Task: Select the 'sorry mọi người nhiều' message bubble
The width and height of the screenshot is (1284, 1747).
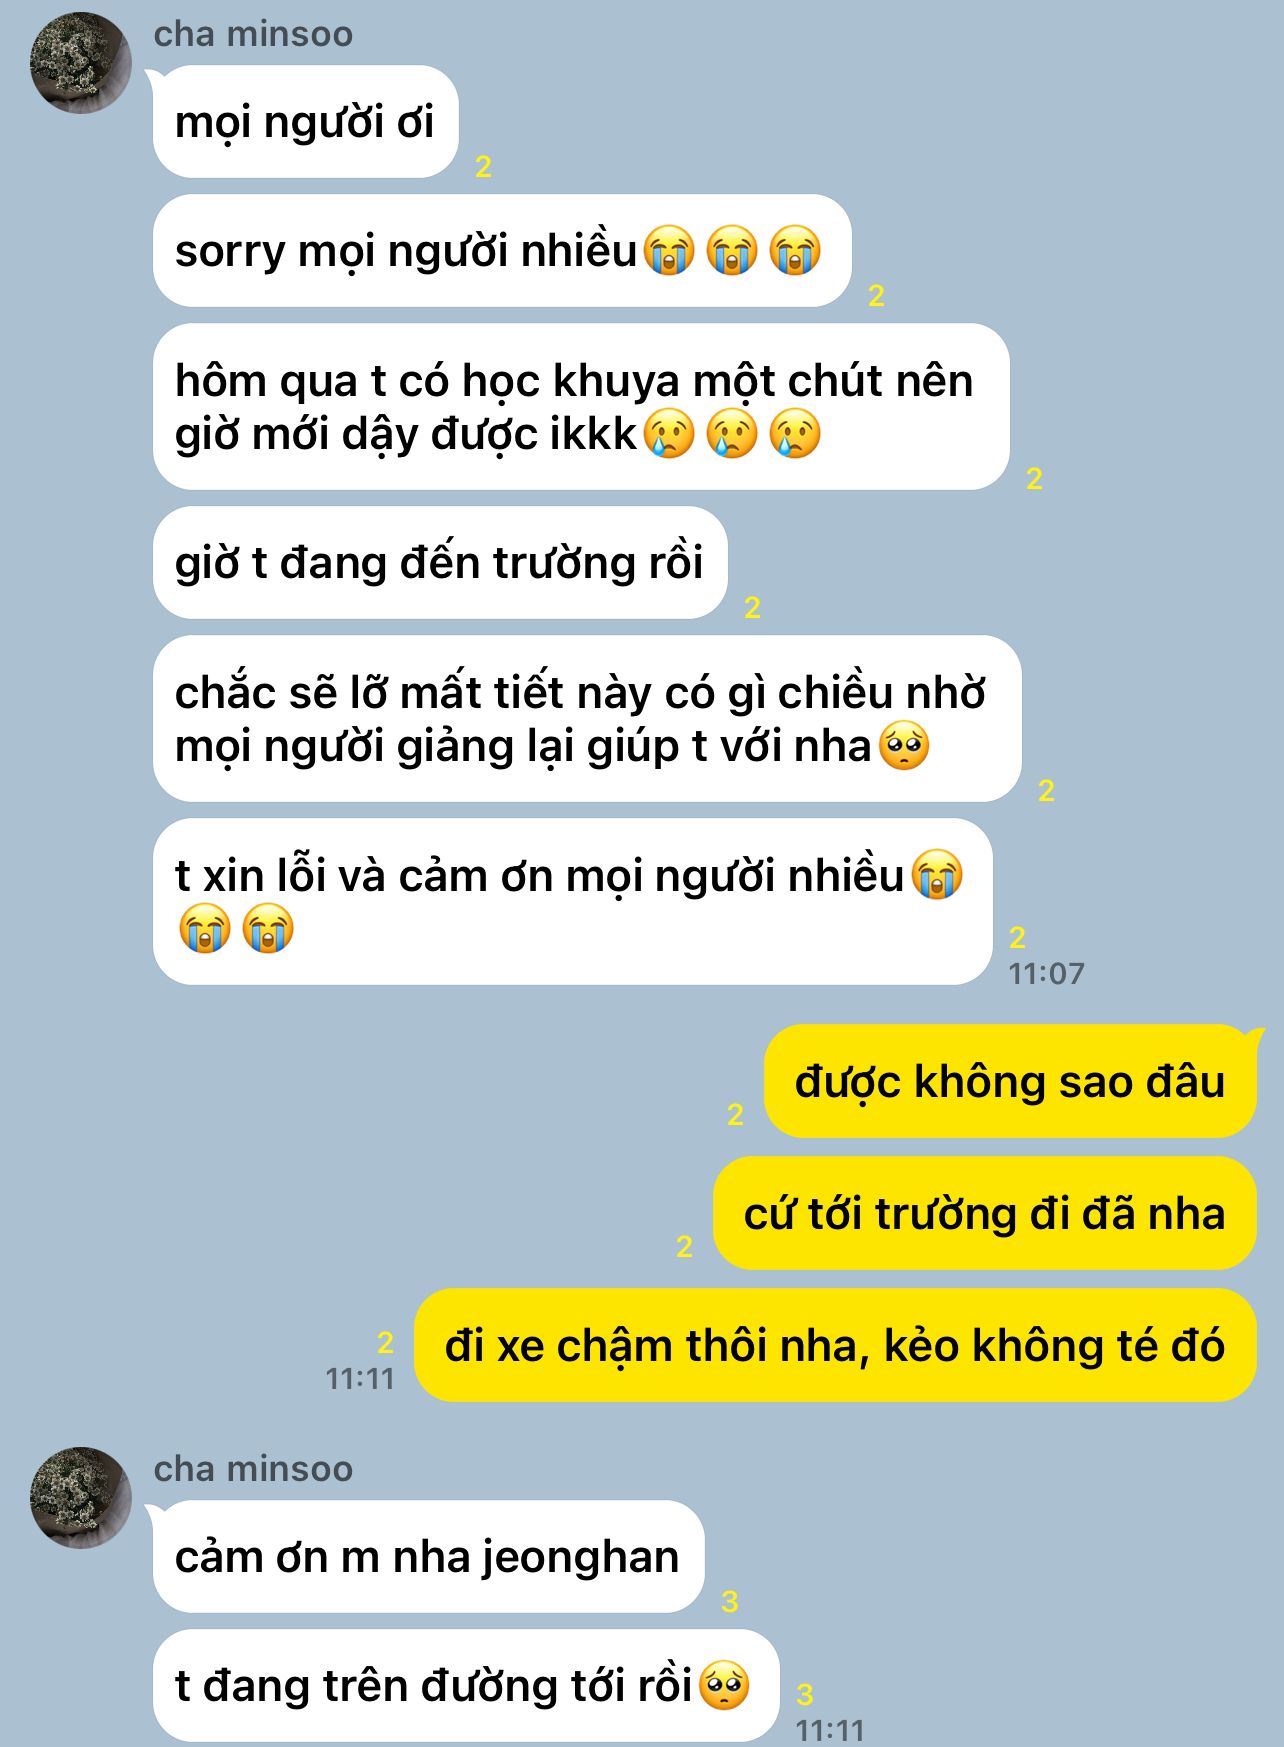Action: coord(502,250)
